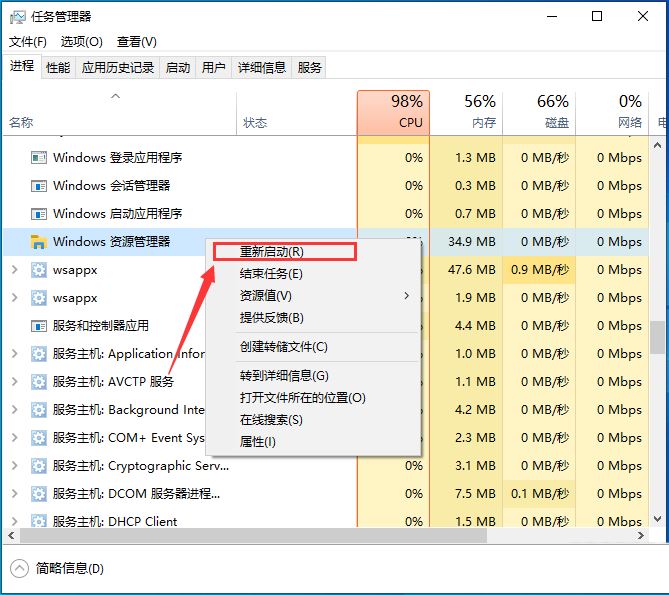The width and height of the screenshot is (669, 595).
Task: Open the 查看(V) menu
Action: pos(137,42)
